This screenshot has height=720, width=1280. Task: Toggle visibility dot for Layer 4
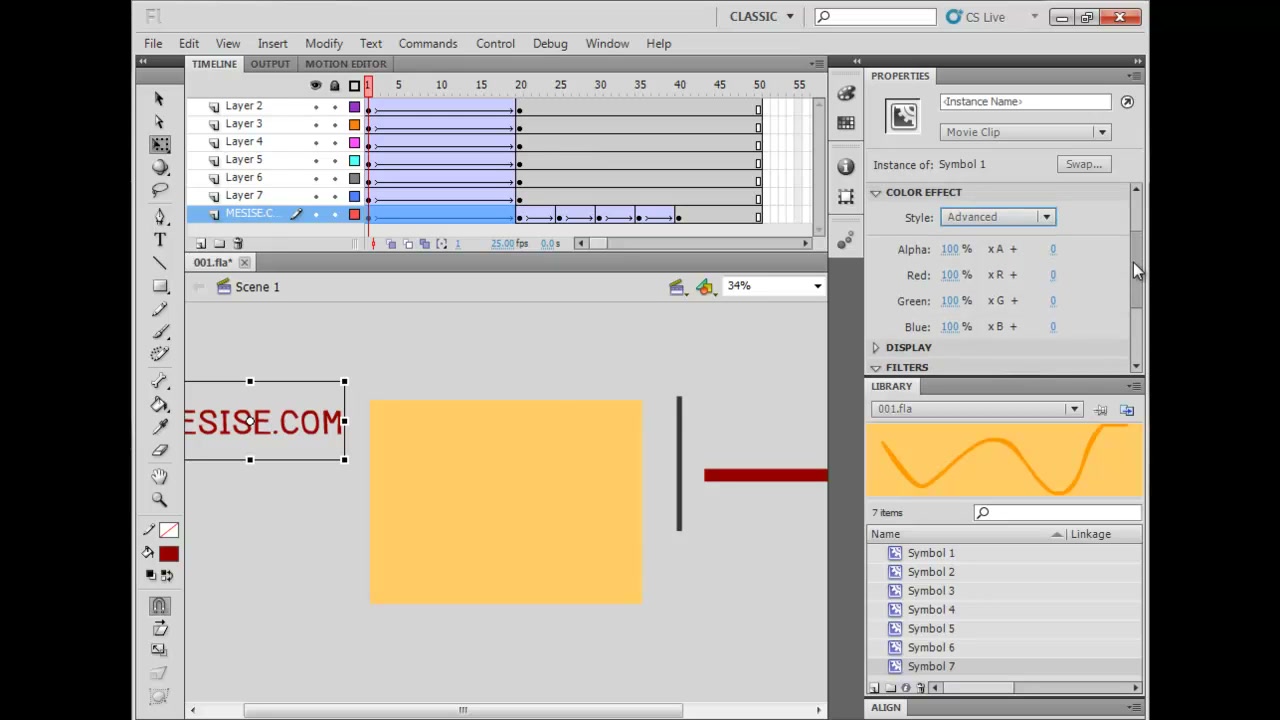pyautogui.click(x=316, y=142)
